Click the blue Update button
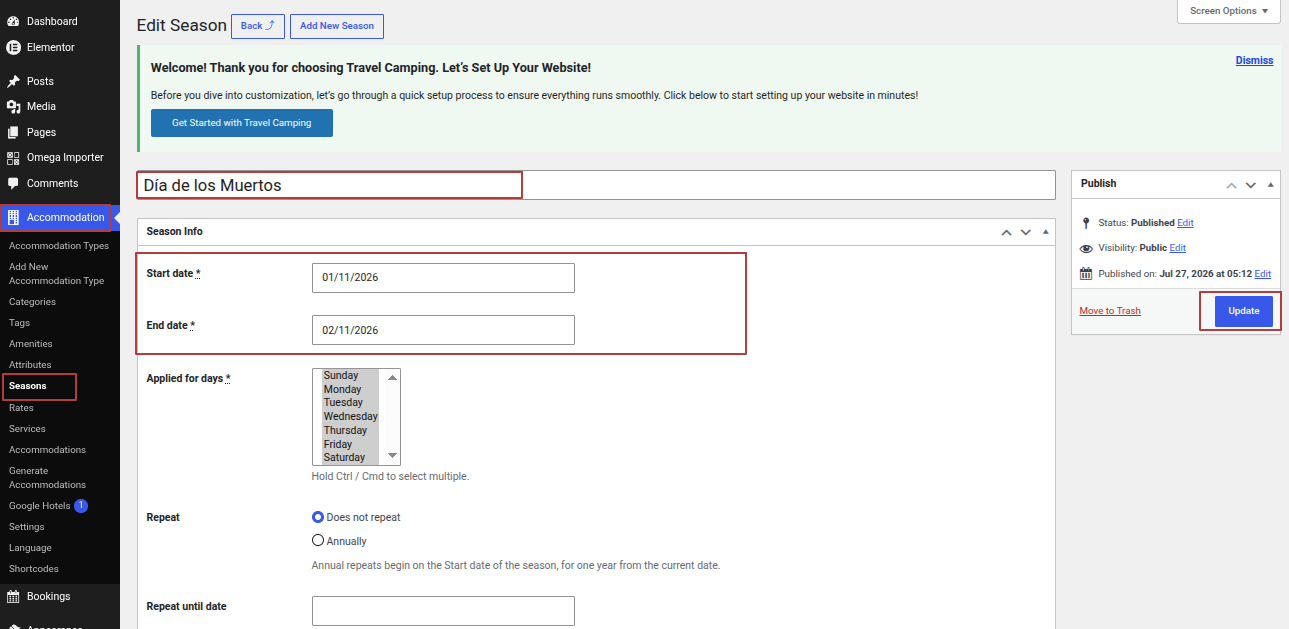 (1244, 311)
